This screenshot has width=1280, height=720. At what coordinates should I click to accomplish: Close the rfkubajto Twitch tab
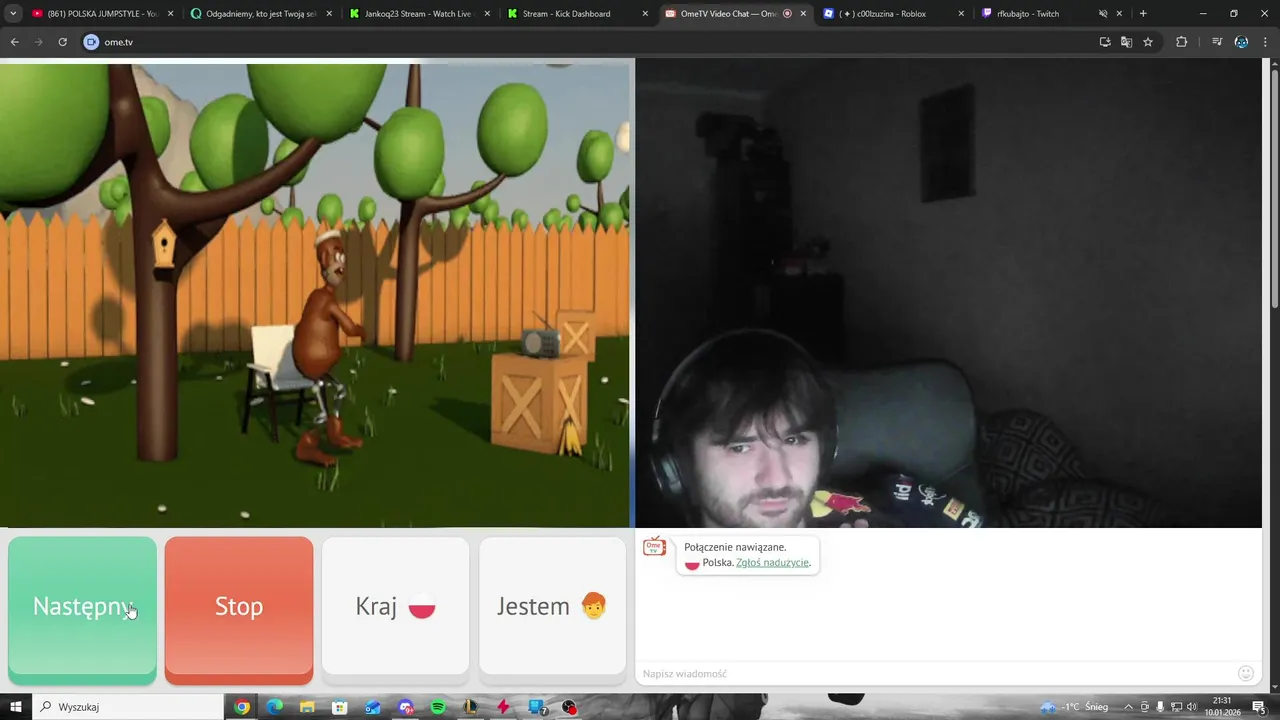pos(1119,14)
